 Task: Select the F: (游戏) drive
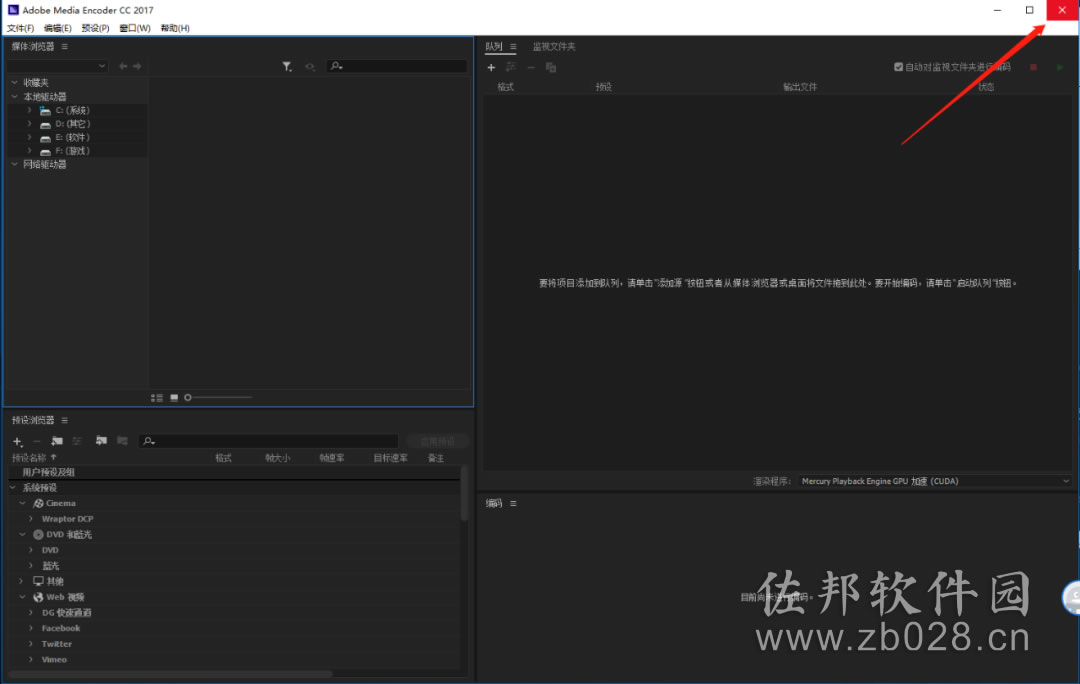coord(72,151)
